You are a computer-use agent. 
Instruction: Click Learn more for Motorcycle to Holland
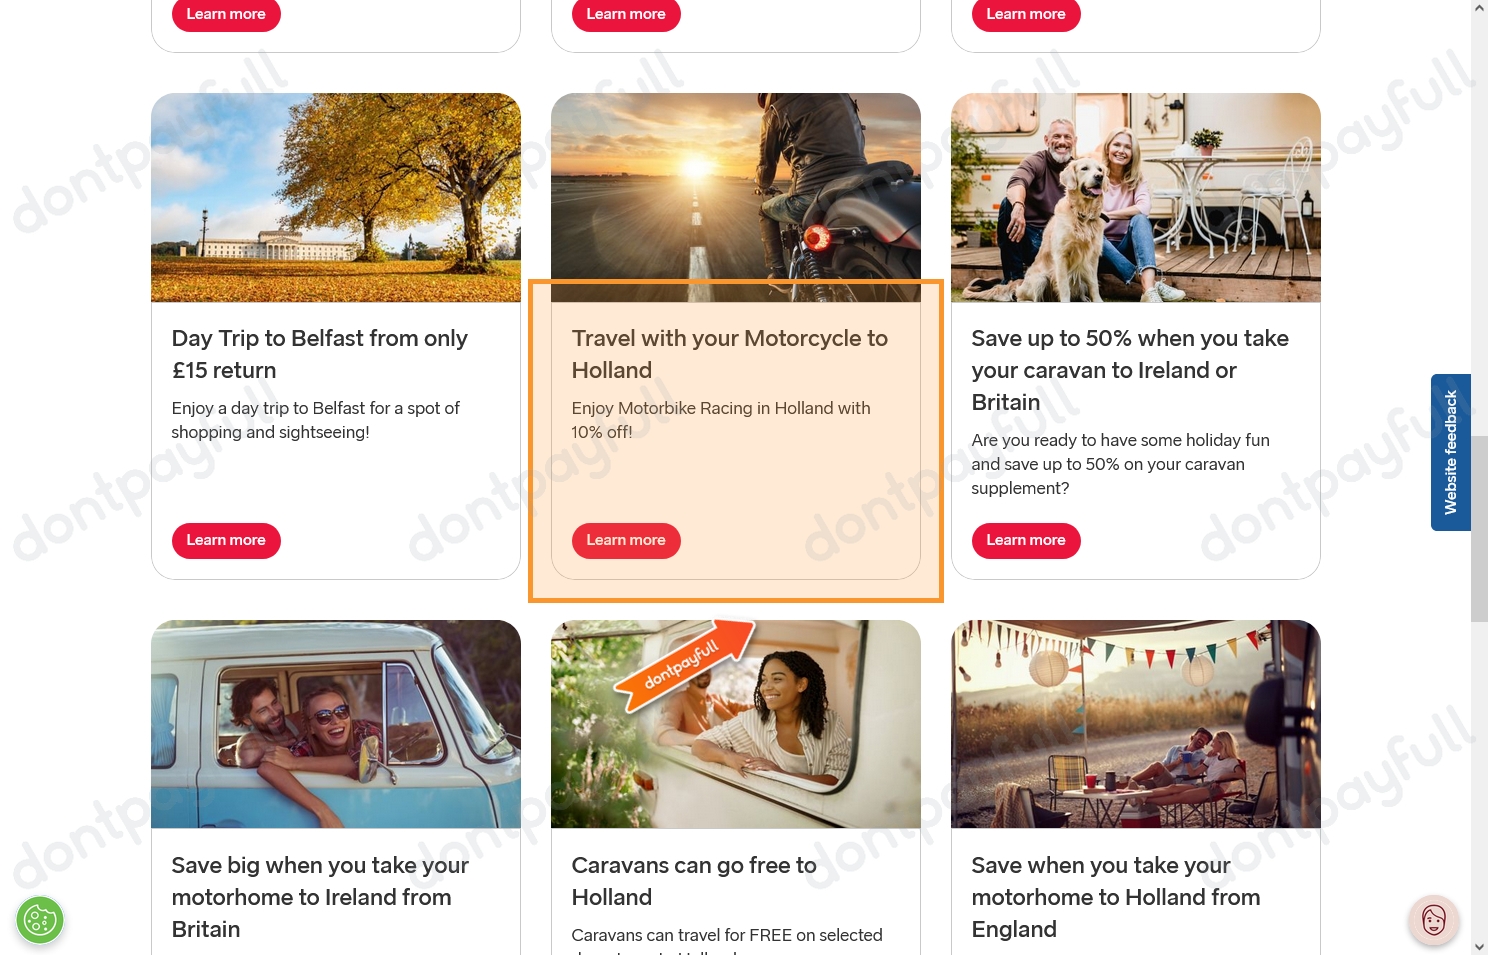tap(626, 540)
